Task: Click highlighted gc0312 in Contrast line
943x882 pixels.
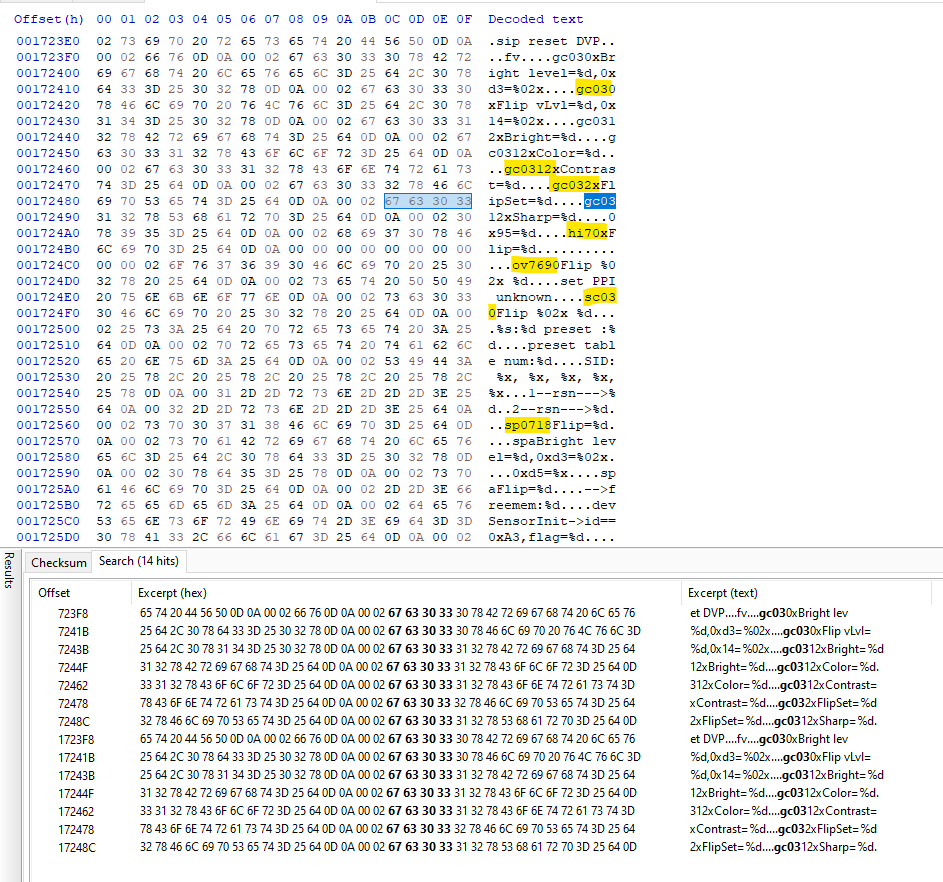Action: (x=532, y=170)
